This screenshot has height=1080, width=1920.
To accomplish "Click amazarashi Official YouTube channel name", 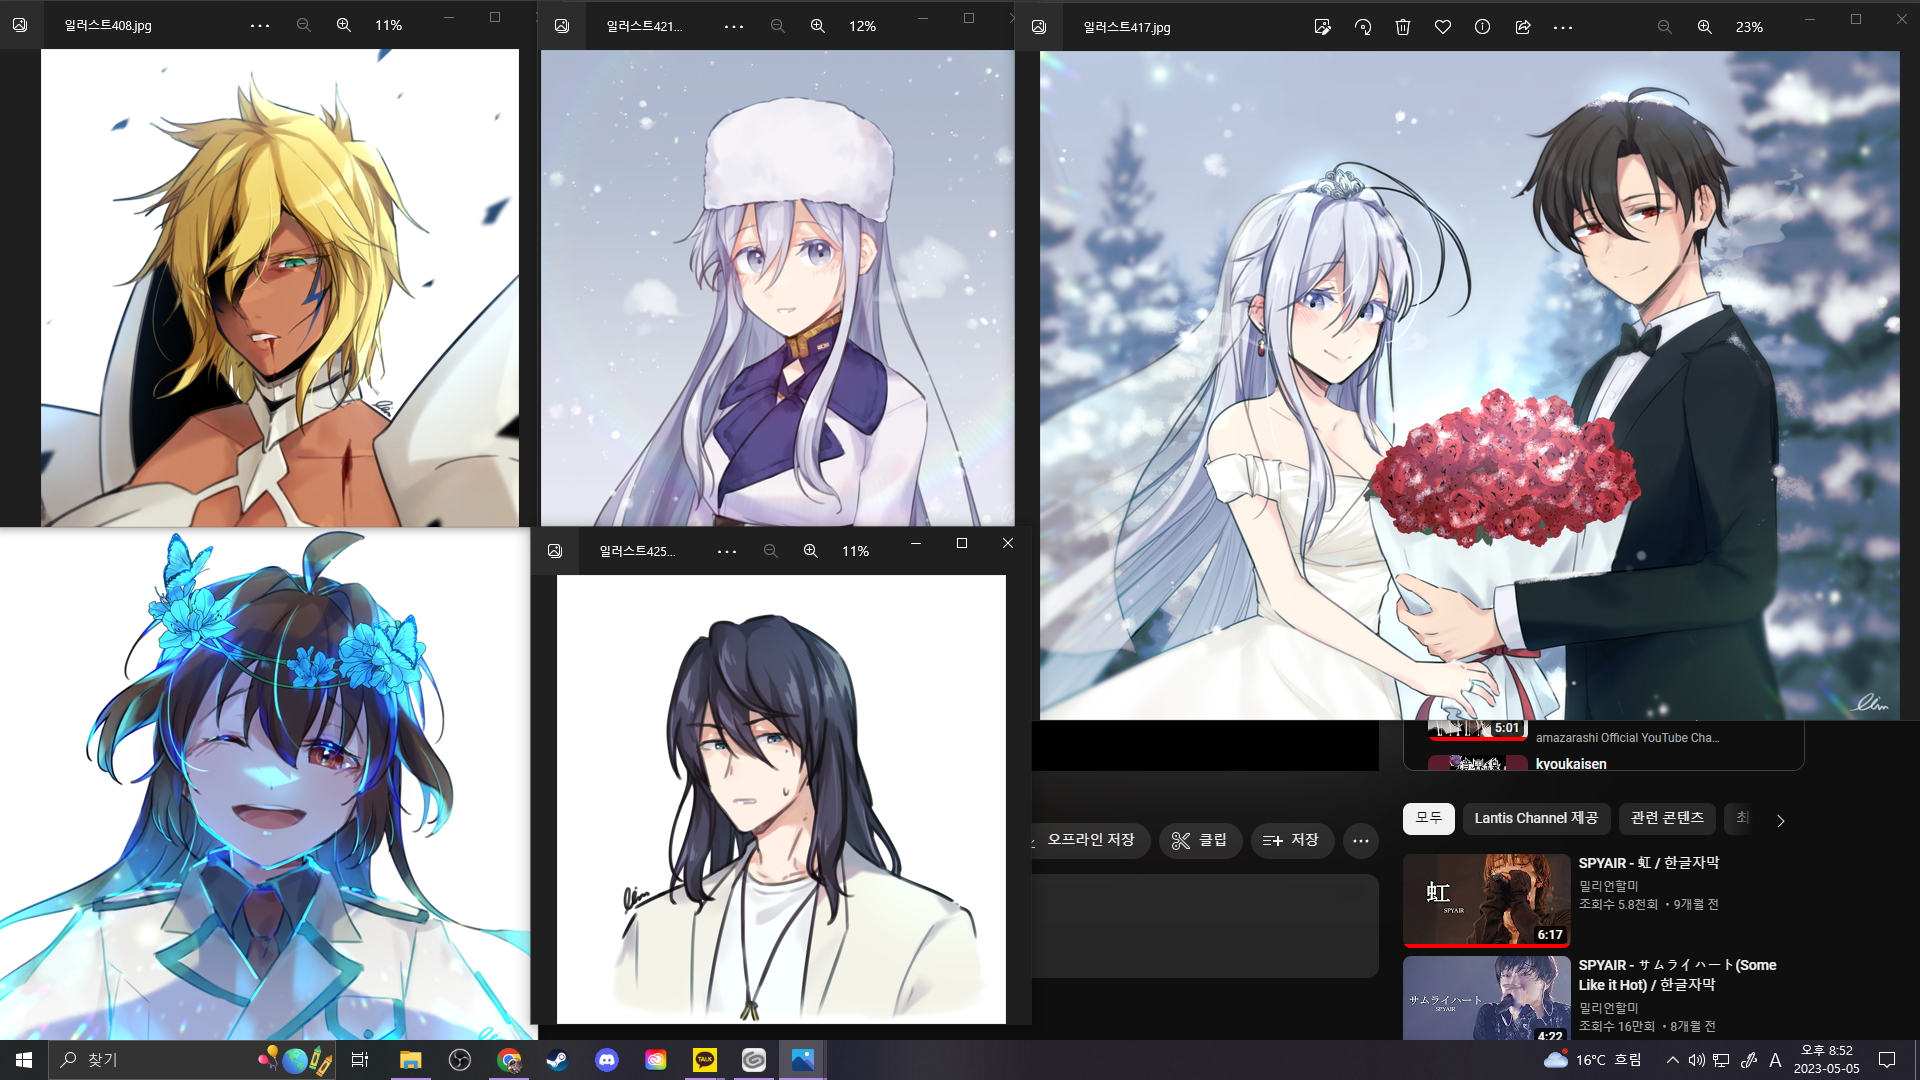I will (x=1627, y=738).
